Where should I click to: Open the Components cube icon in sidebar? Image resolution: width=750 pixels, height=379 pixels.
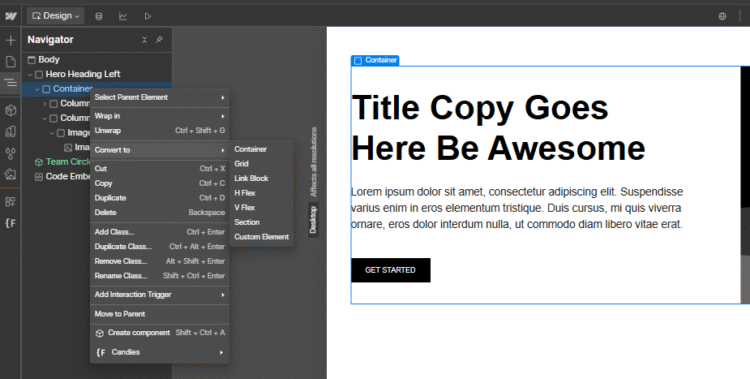(11, 110)
